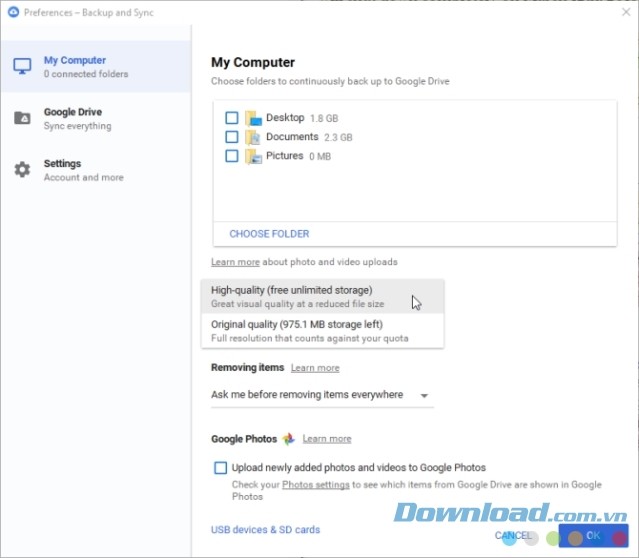Open the My Computer section tab
The image size is (639, 558).
[x=96, y=66]
